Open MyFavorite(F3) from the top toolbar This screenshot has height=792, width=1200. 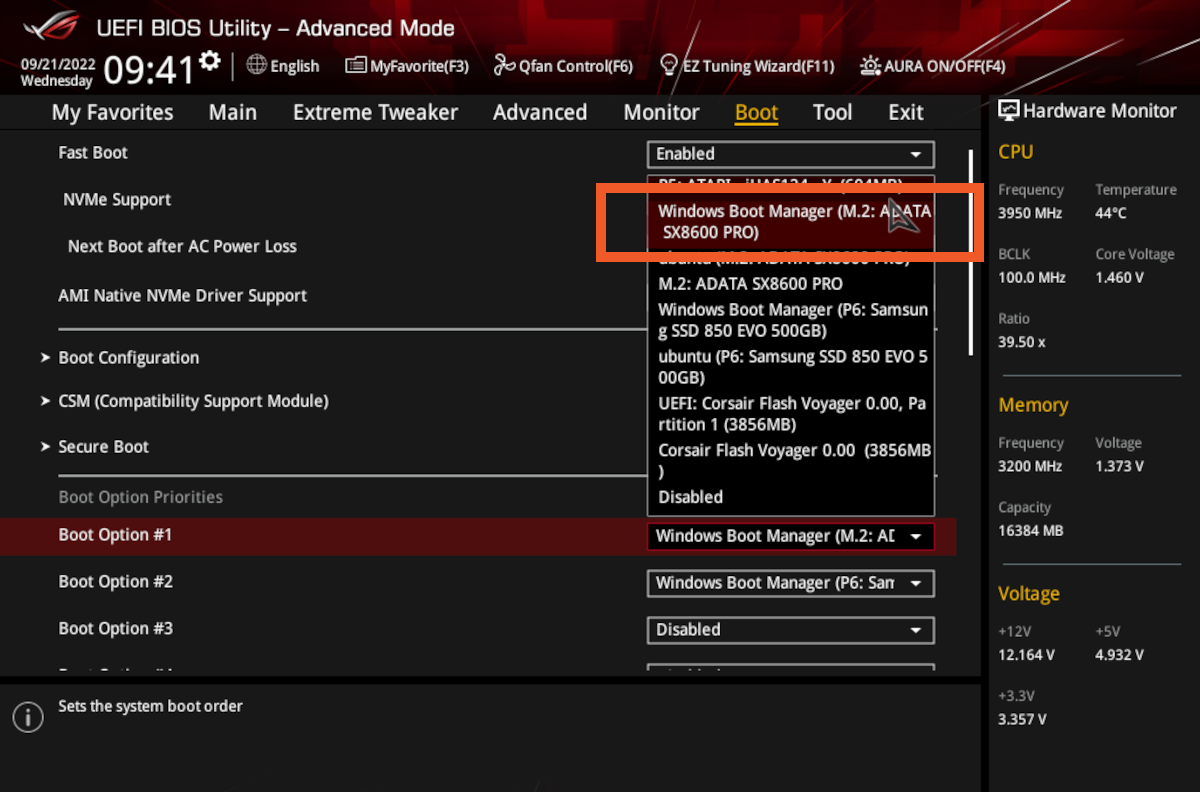click(x=355, y=66)
